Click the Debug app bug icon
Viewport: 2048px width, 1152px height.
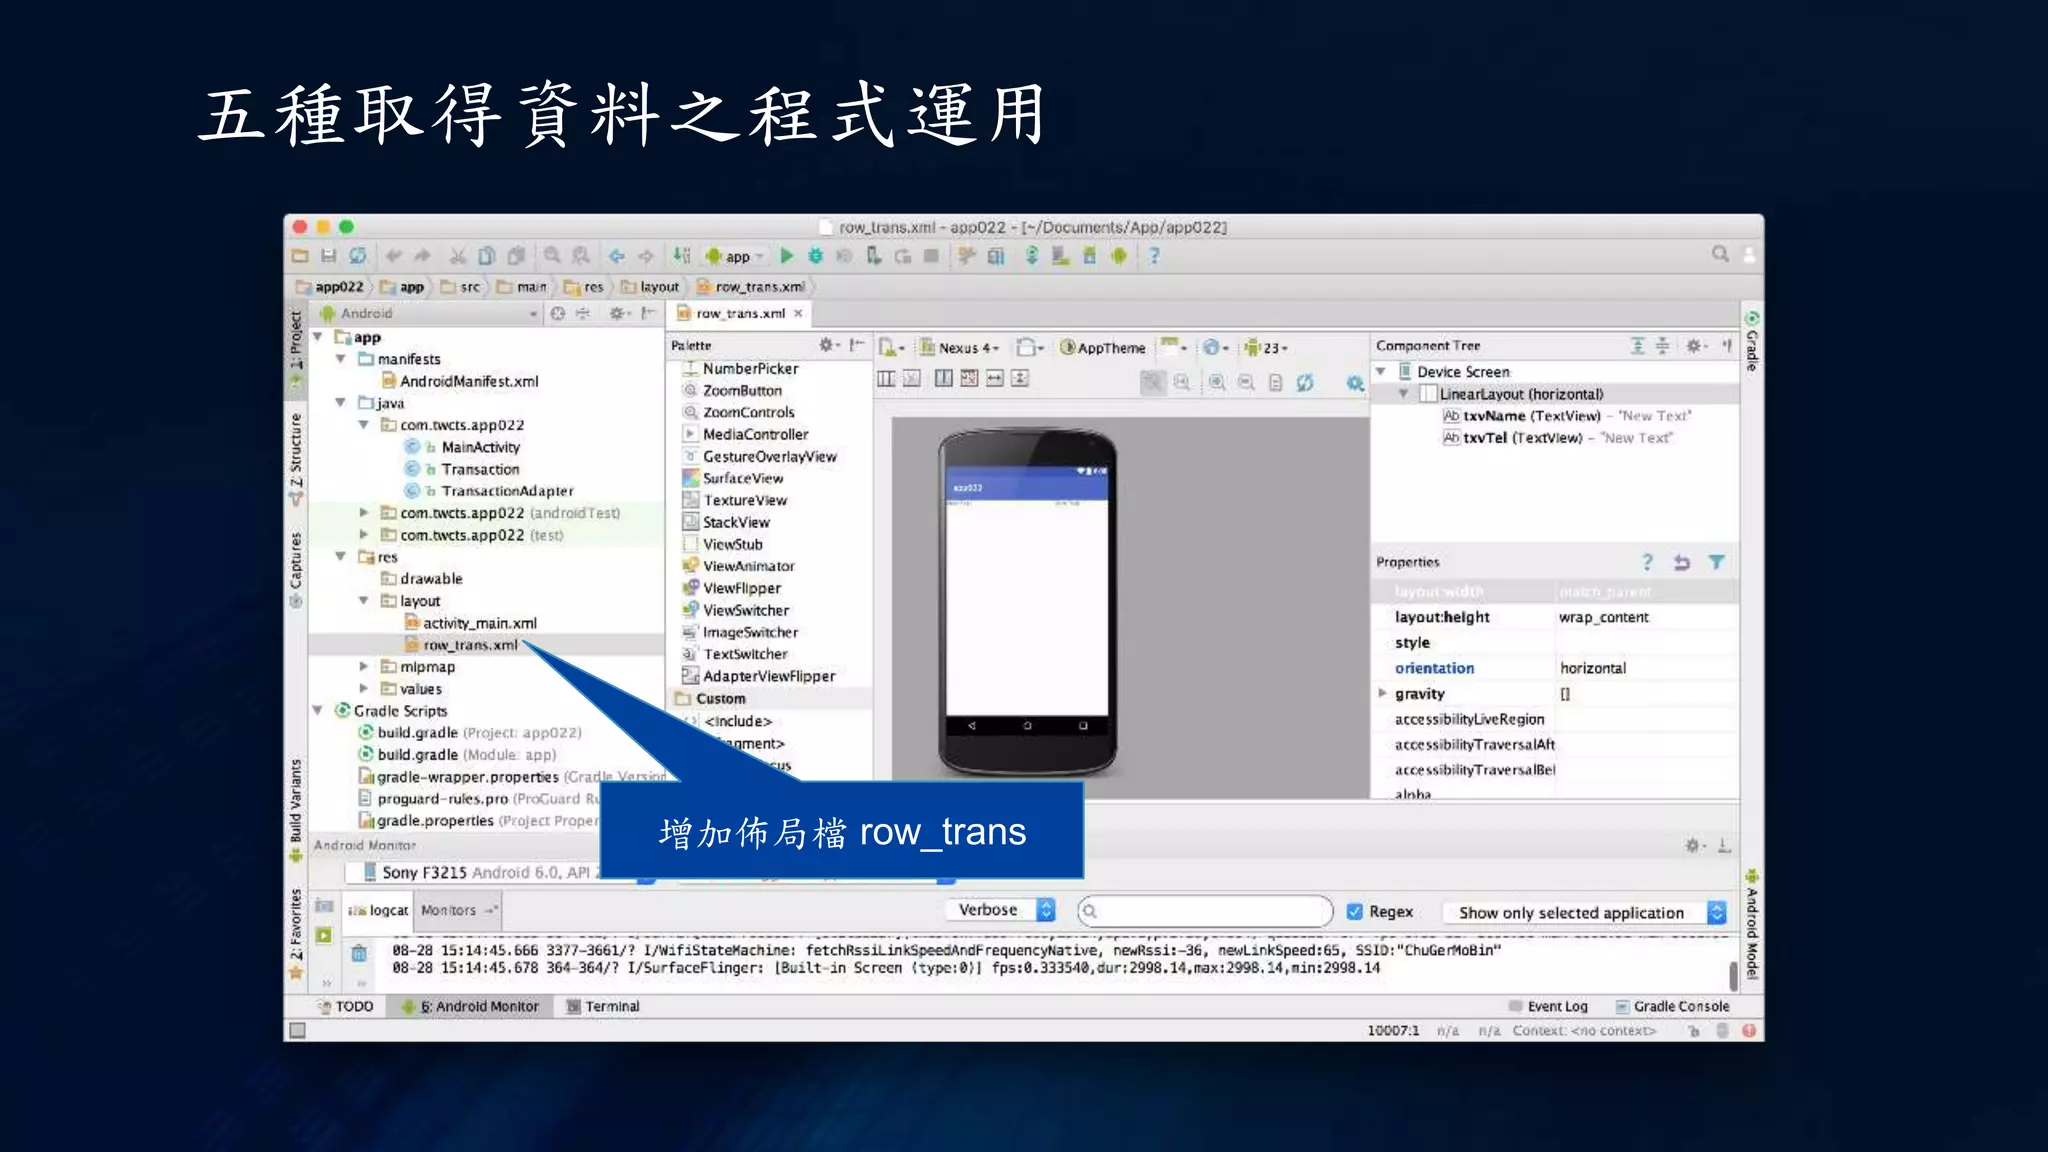(815, 256)
